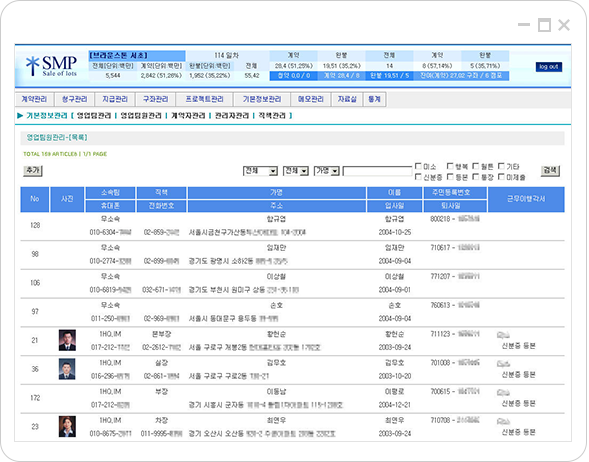Open document icon in row 36
Screen dimensions: 589x462
point(503,363)
